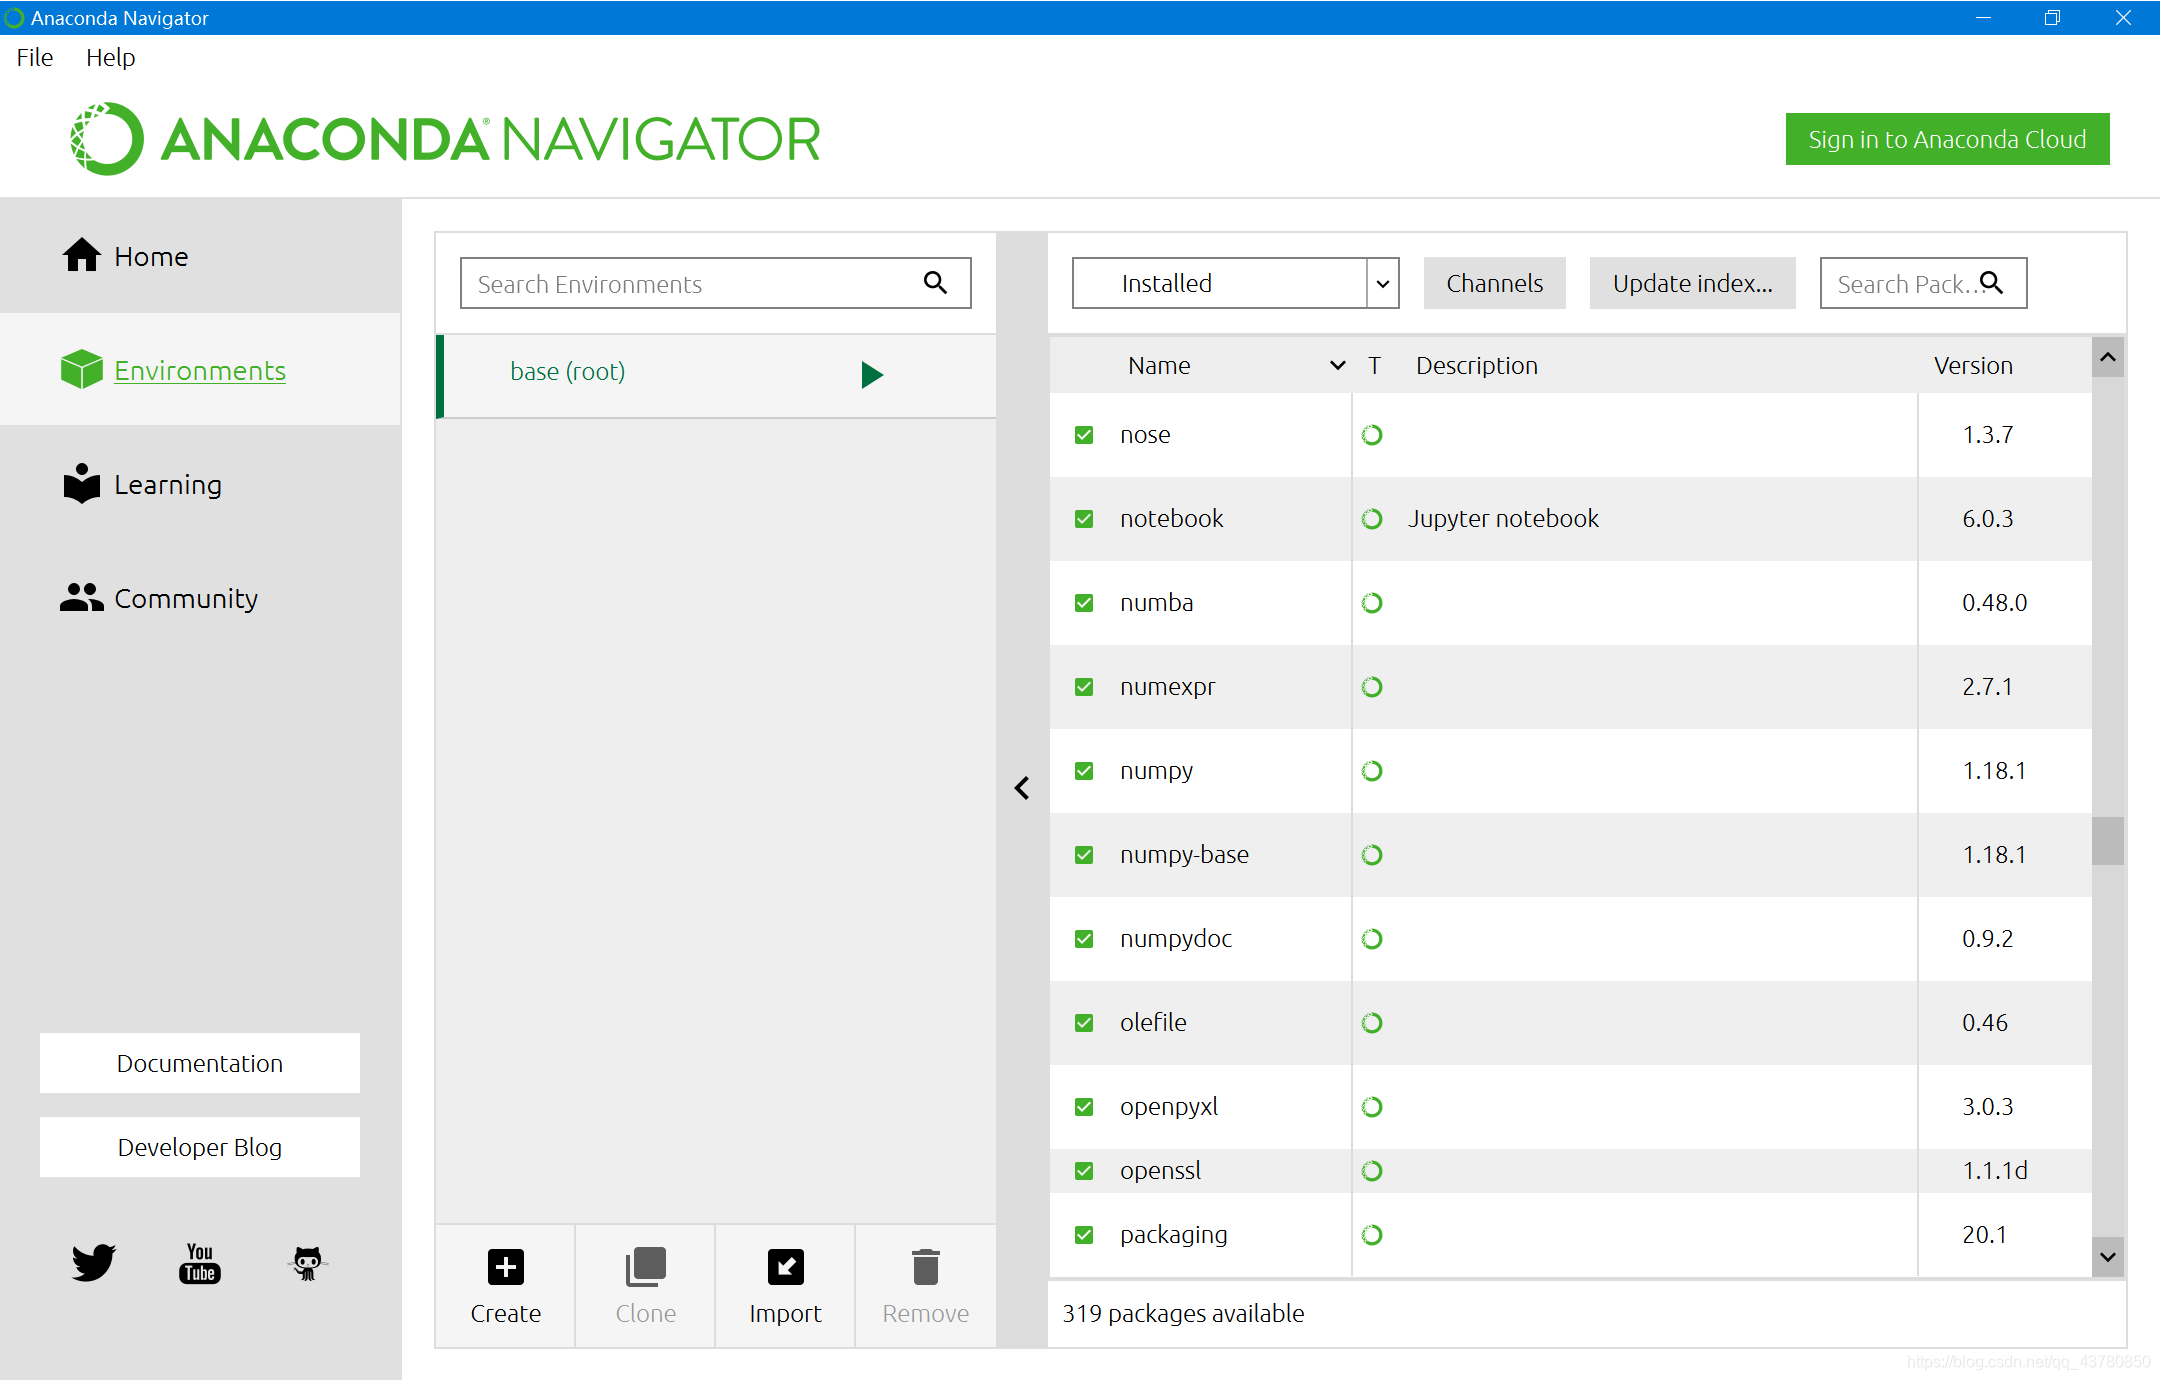Click the Remove environment trash icon
This screenshot has height=1380, width=2160.
click(x=926, y=1267)
